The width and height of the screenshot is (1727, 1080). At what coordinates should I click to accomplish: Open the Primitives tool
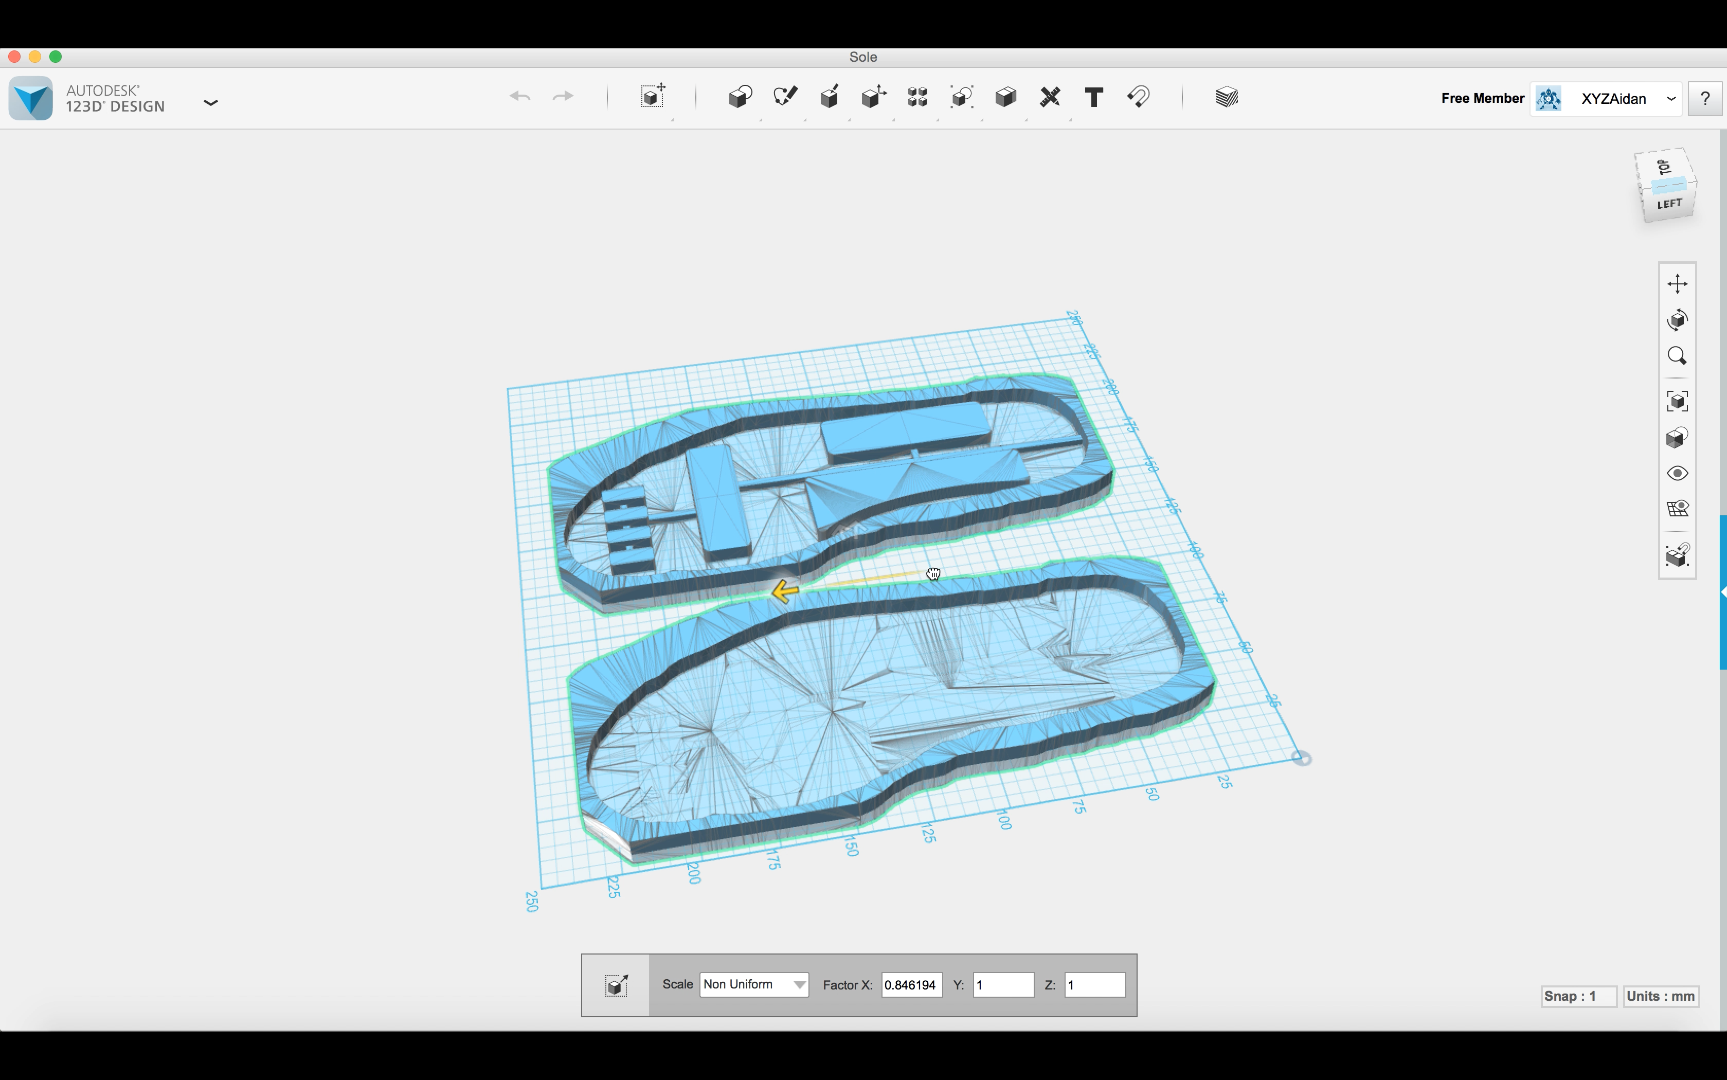point(739,96)
